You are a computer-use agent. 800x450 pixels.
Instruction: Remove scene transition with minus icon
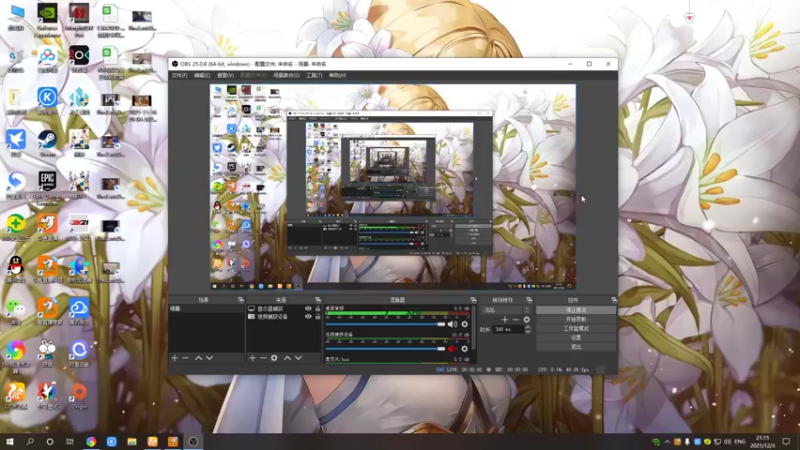click(x=515, y=319)
